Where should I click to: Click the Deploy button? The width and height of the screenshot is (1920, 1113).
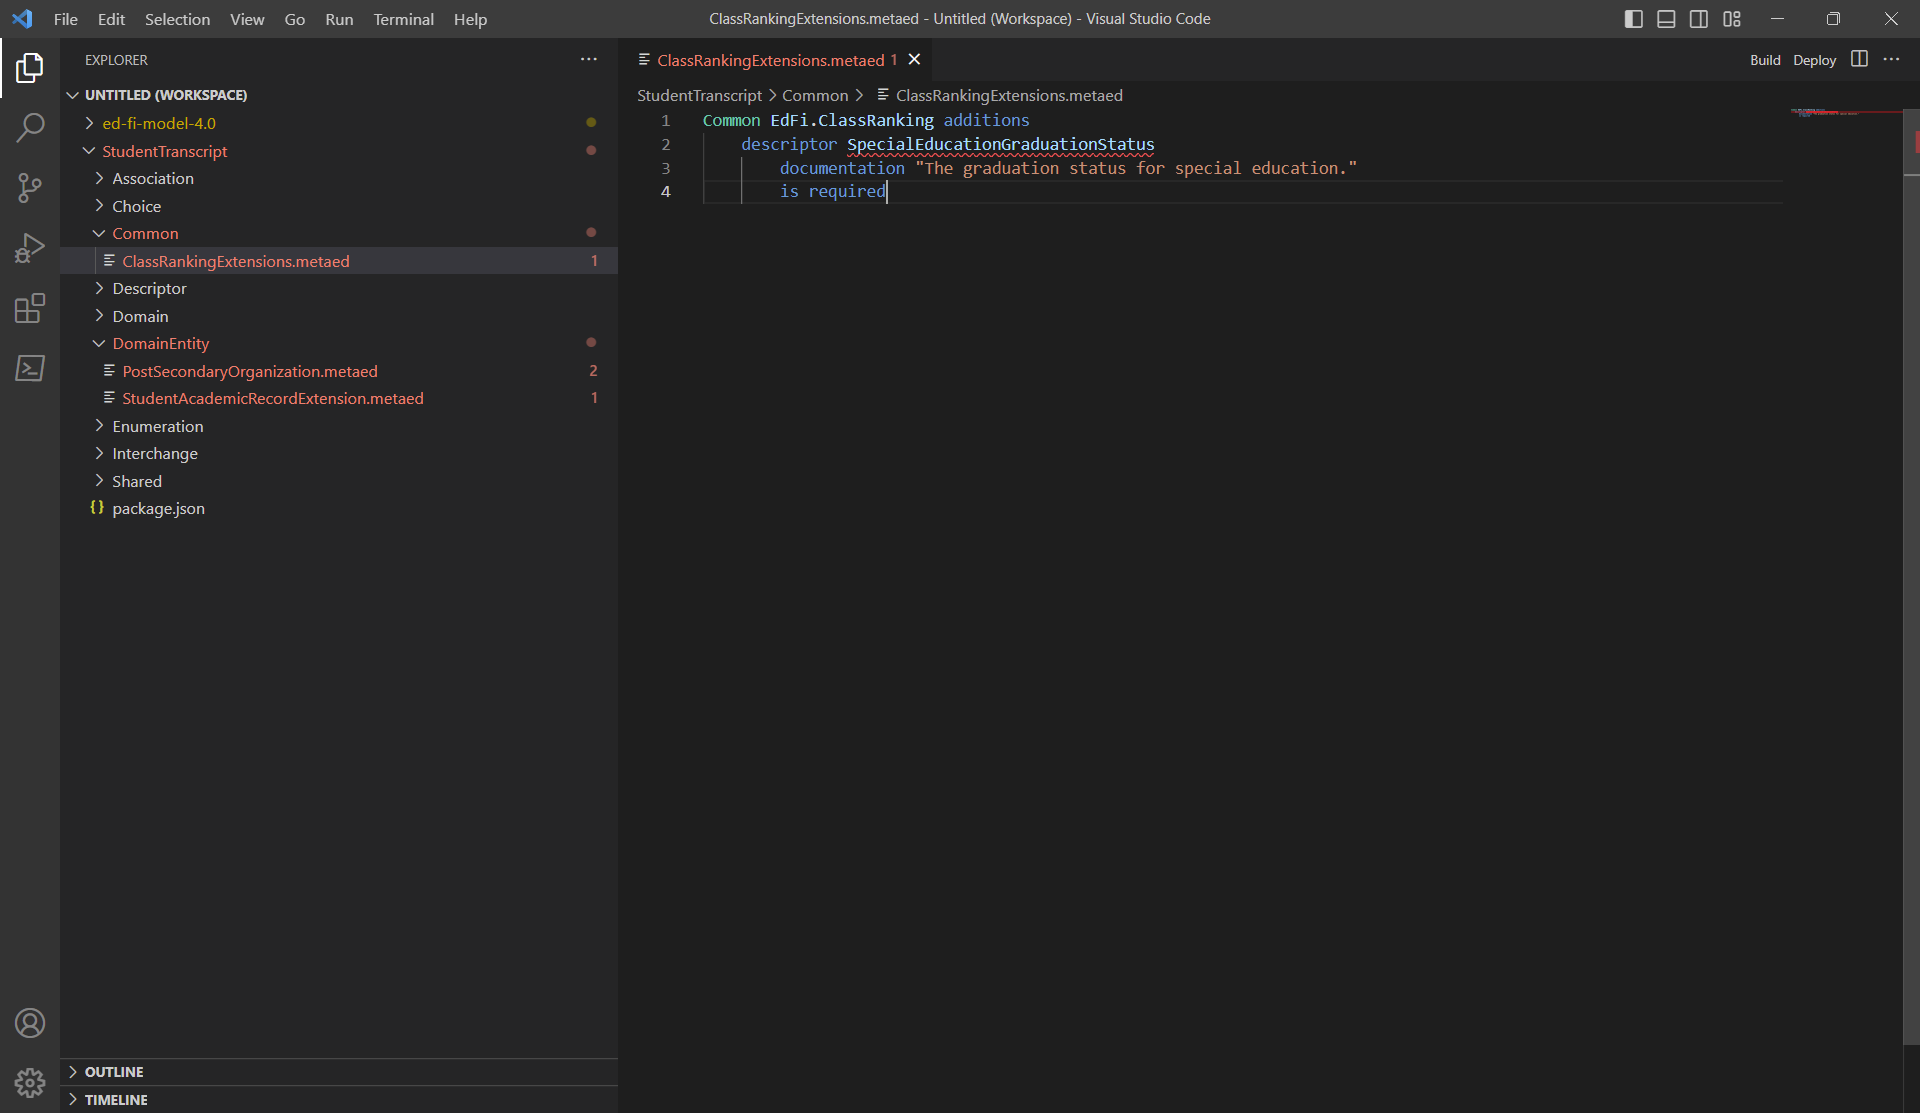[1814, 60]
